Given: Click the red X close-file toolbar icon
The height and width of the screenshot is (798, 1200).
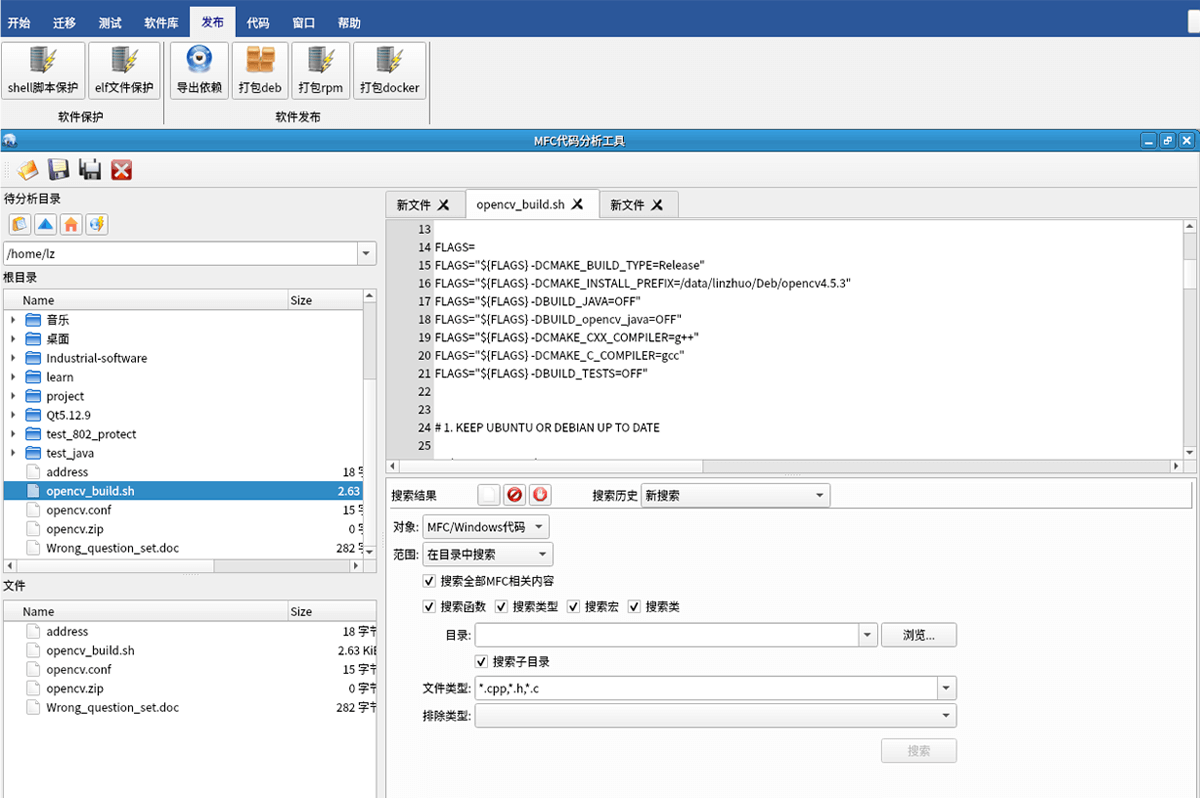Looking at the screenshot, I should 122,170.
